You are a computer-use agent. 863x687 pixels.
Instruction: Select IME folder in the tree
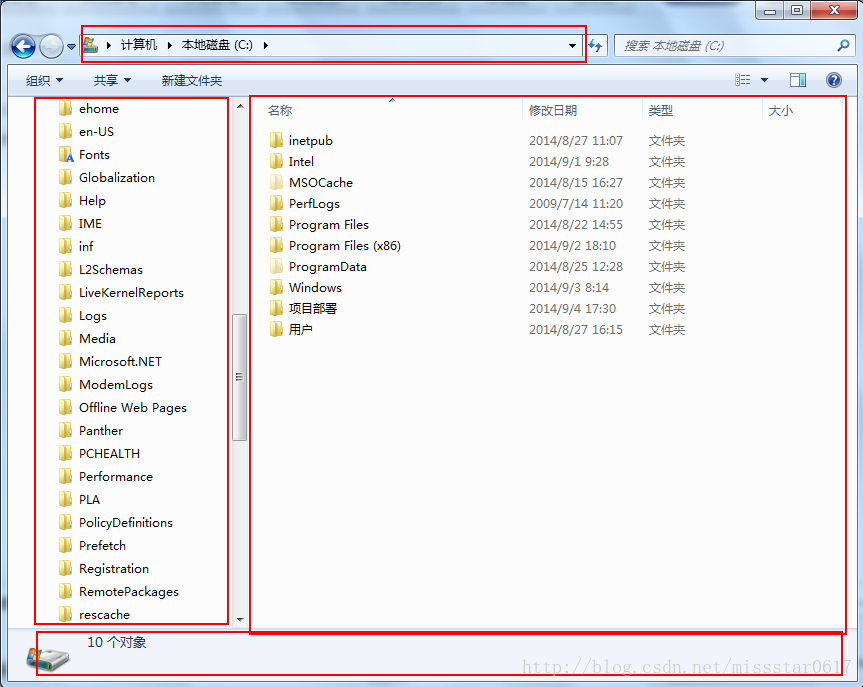[x=90, y=223]
